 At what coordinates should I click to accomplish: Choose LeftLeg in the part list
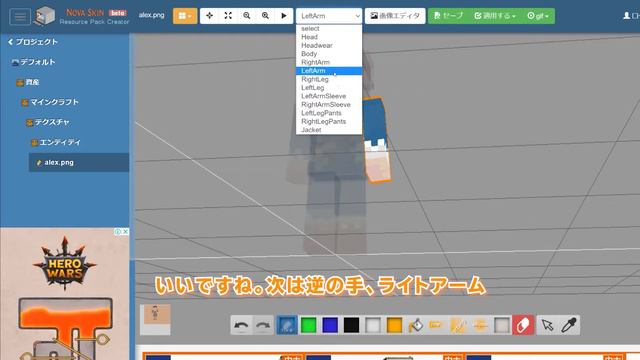329,88
